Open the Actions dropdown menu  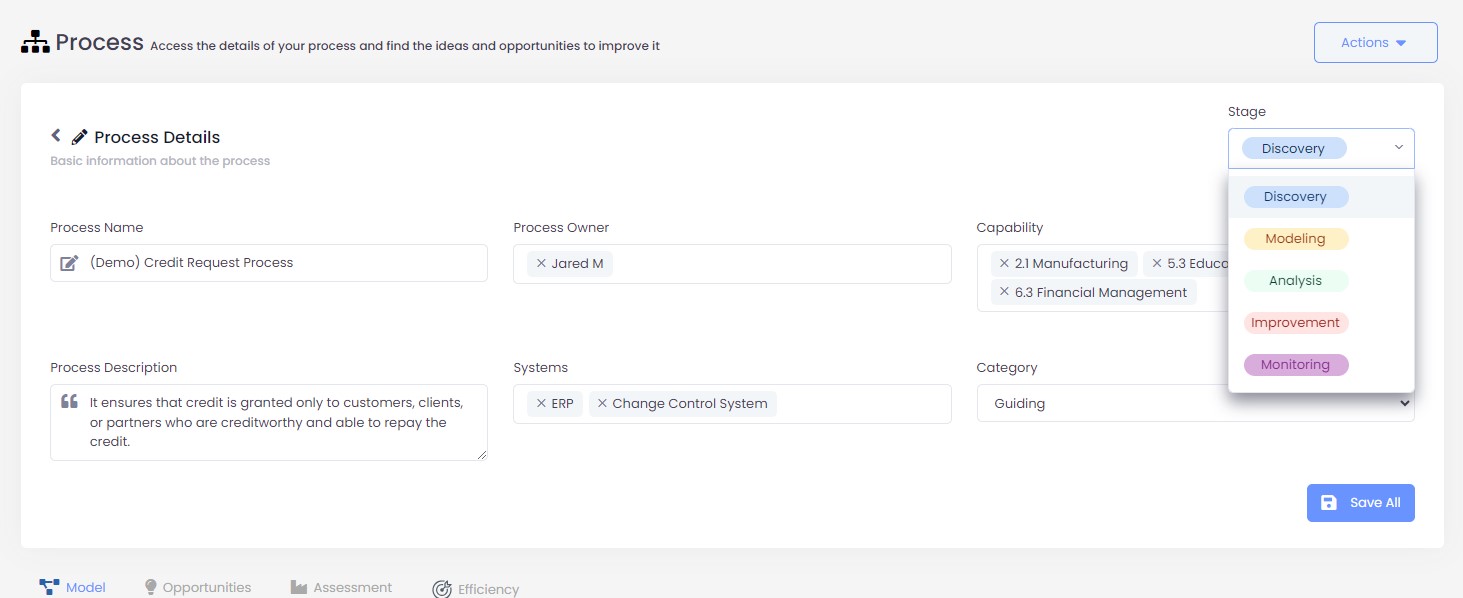[1374, 42]
